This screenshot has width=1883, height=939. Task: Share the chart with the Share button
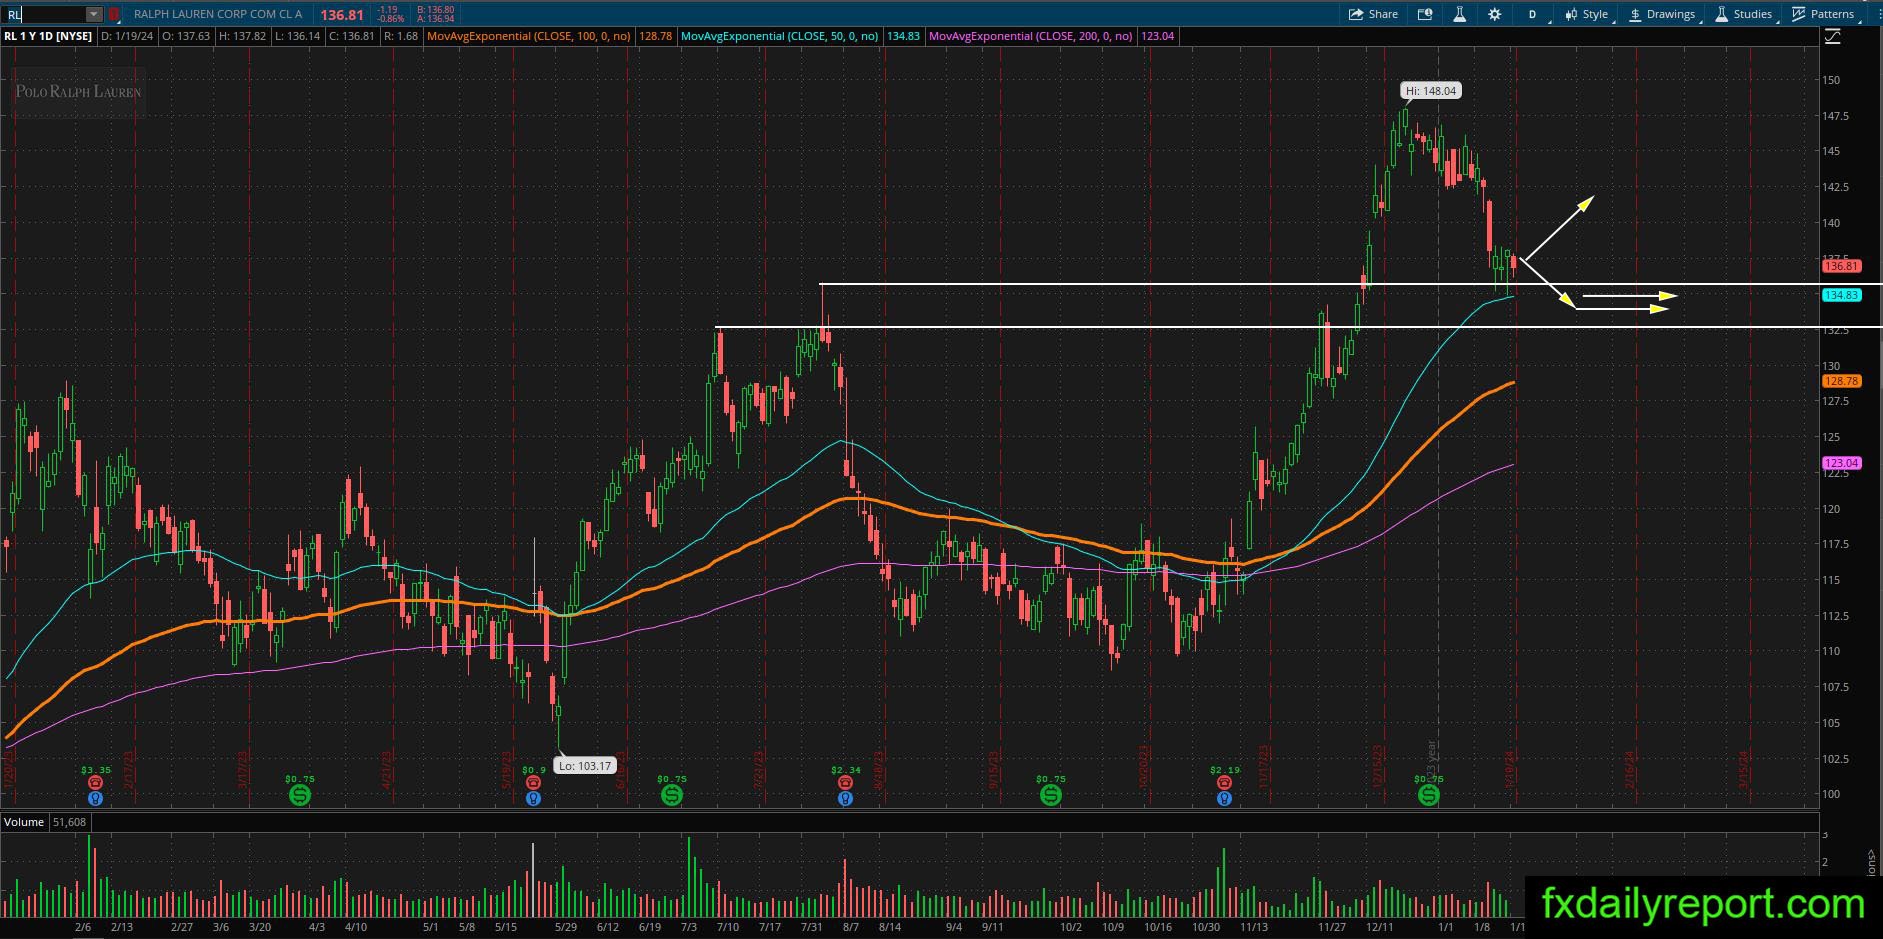point(1373,14)
